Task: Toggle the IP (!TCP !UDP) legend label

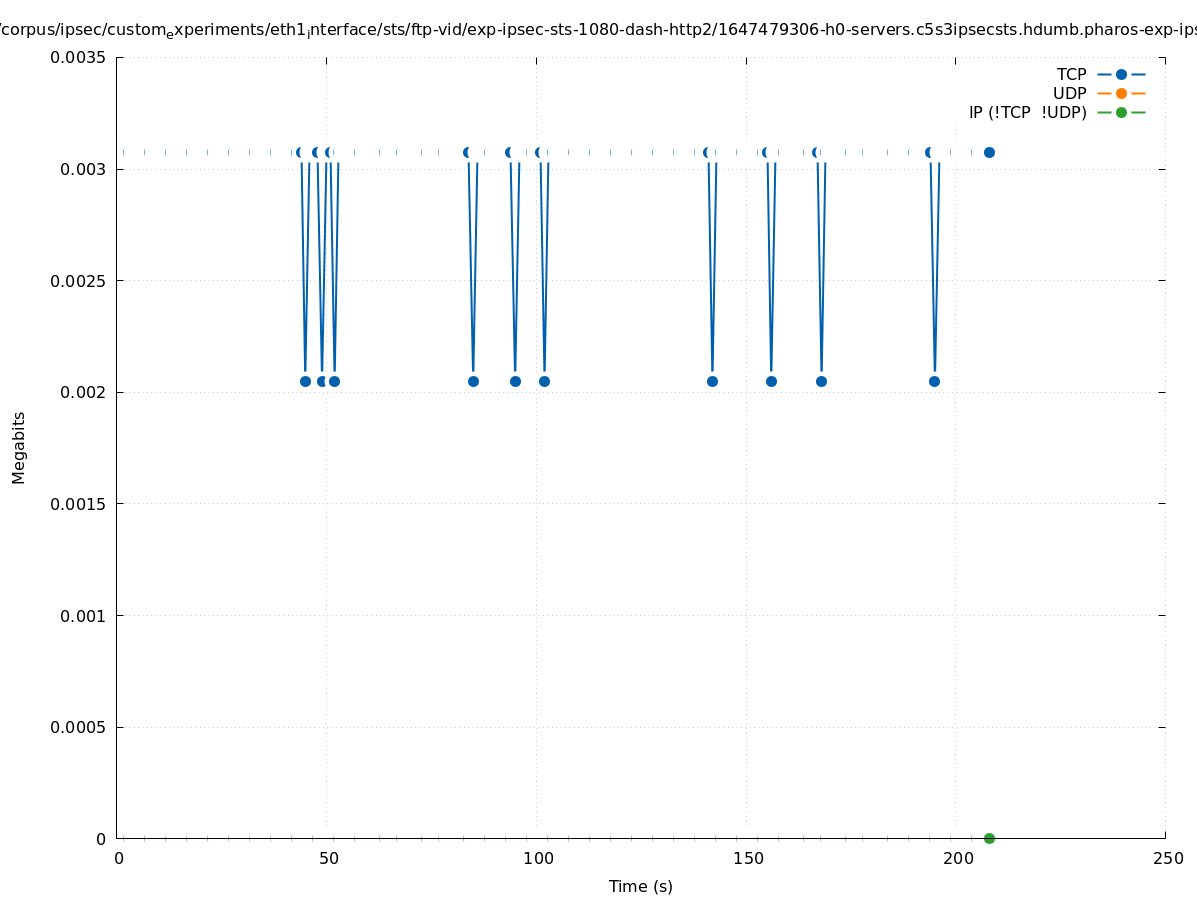Action: pos(1027,113)
